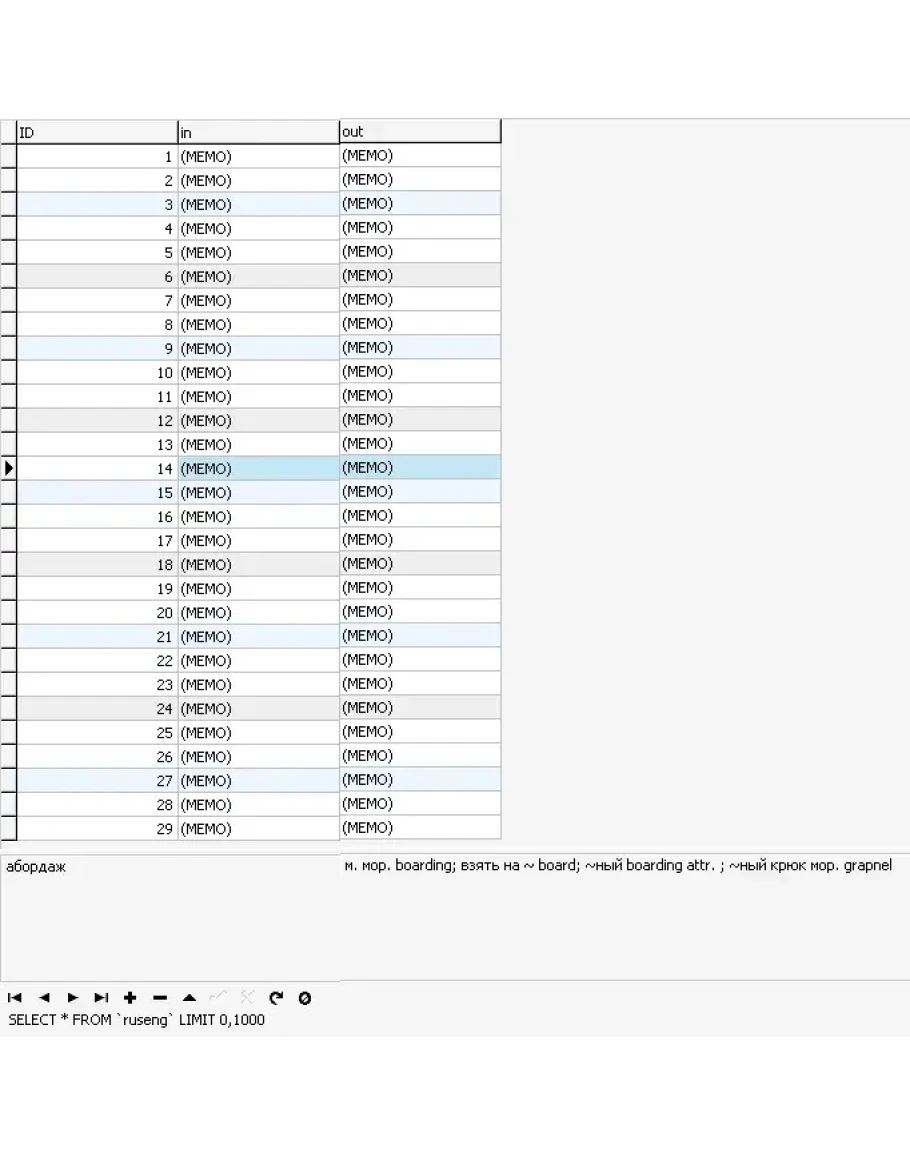Go to next record arrow

tap(73, 998)
